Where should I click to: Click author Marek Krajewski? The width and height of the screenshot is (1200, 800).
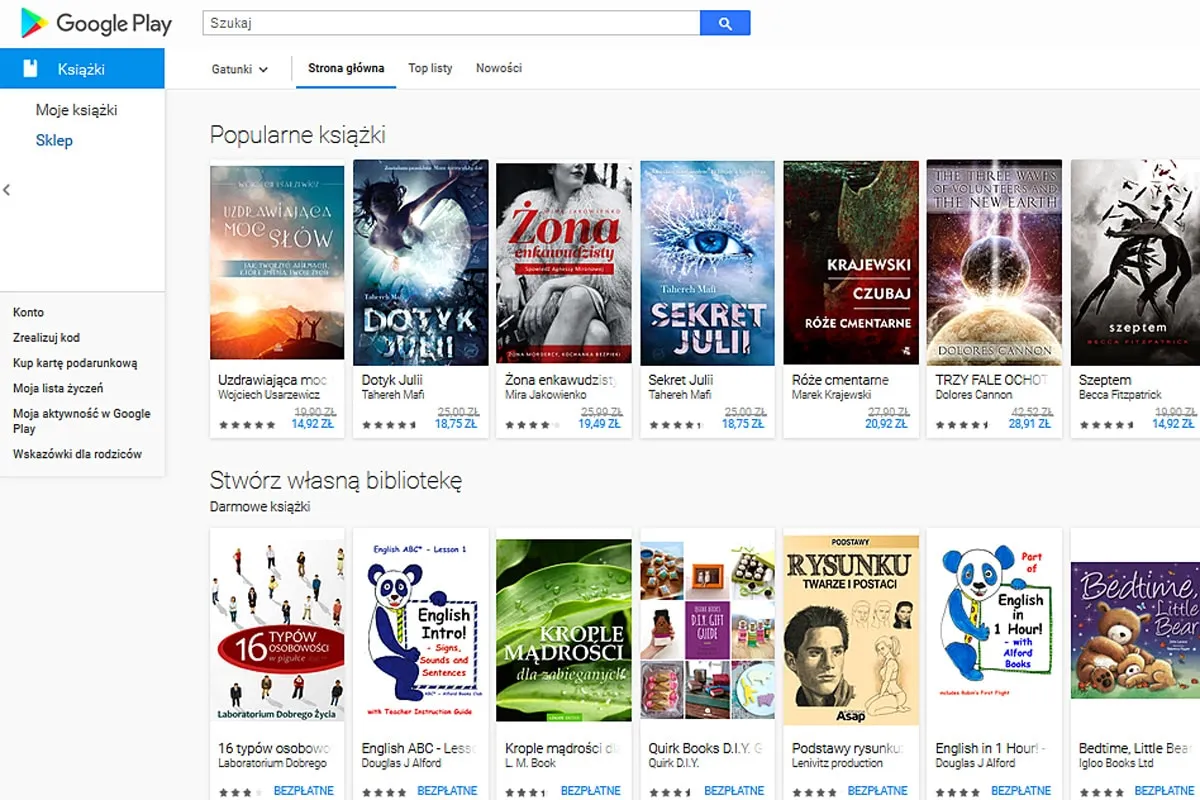(832, 395)
